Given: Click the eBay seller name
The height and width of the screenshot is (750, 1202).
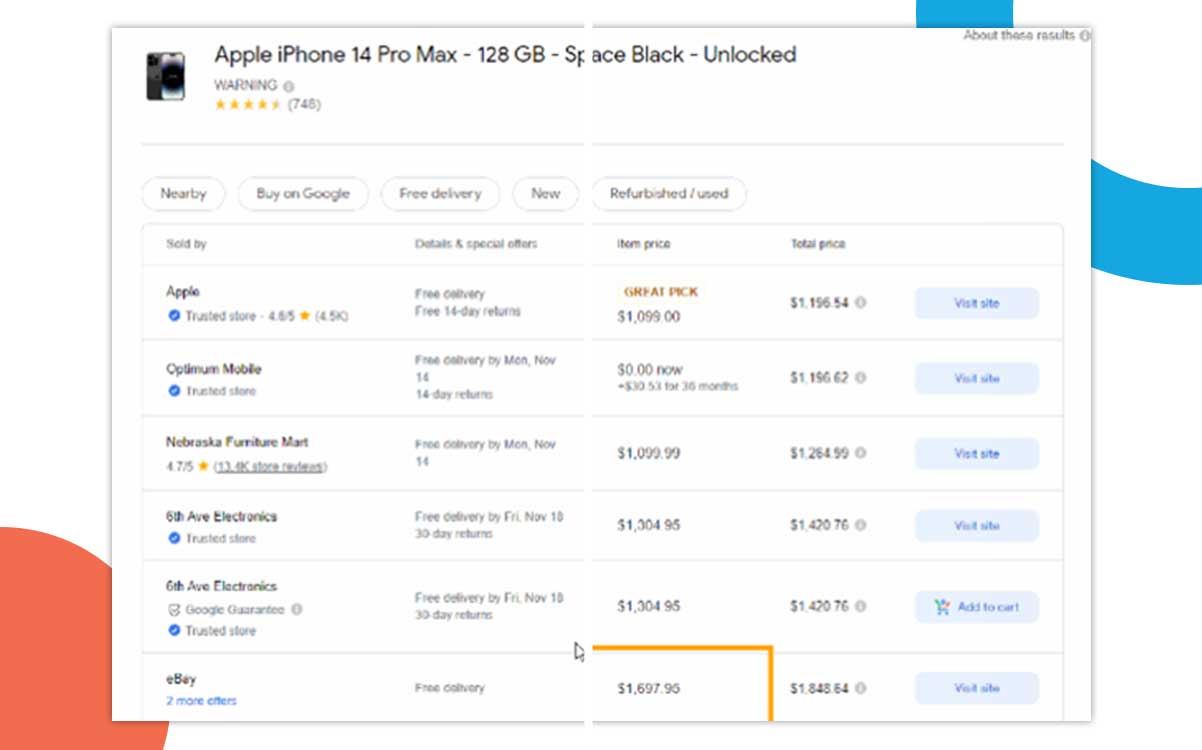Looking at the screenshot, I should [x=181, y=679].
